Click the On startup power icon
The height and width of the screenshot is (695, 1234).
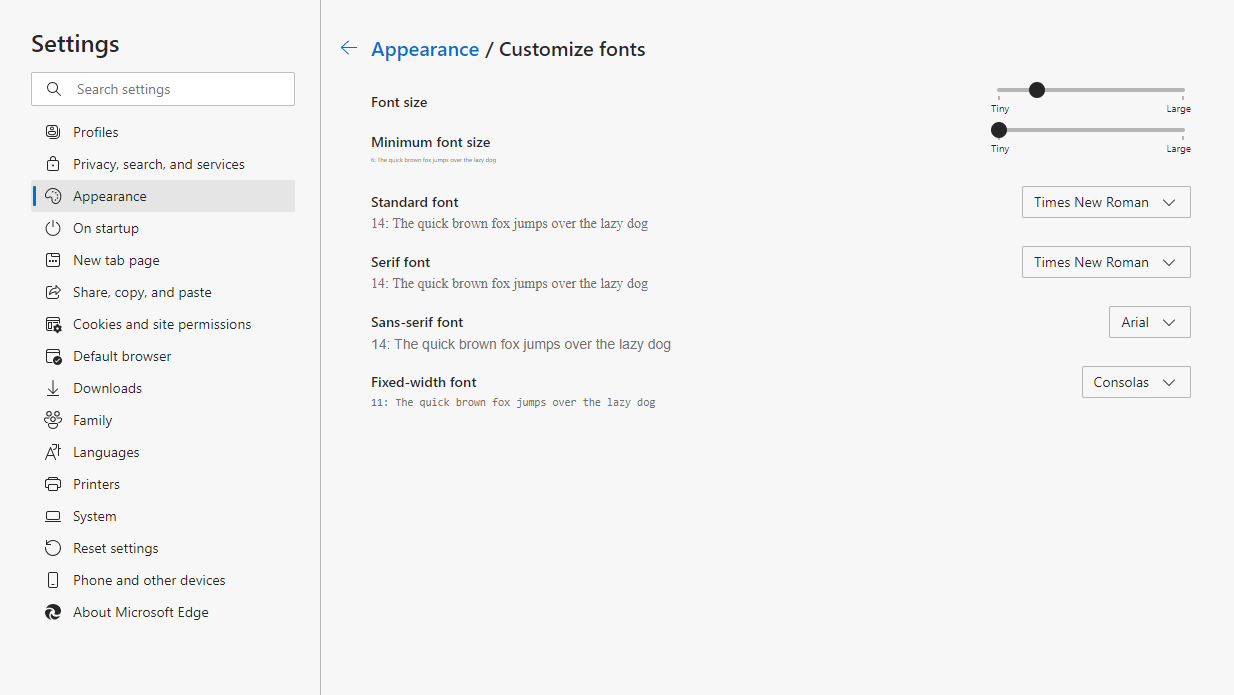click(x=53, y=228)
